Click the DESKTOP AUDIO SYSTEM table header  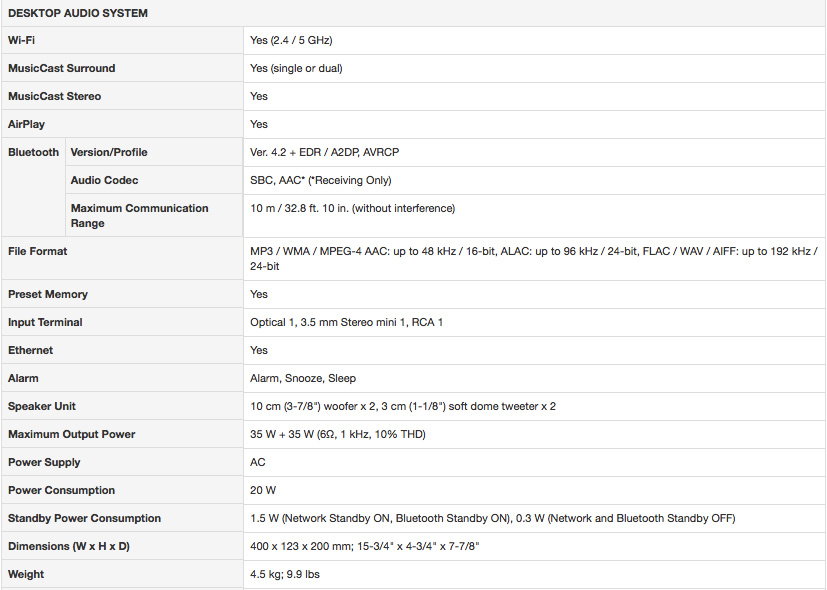78,13
